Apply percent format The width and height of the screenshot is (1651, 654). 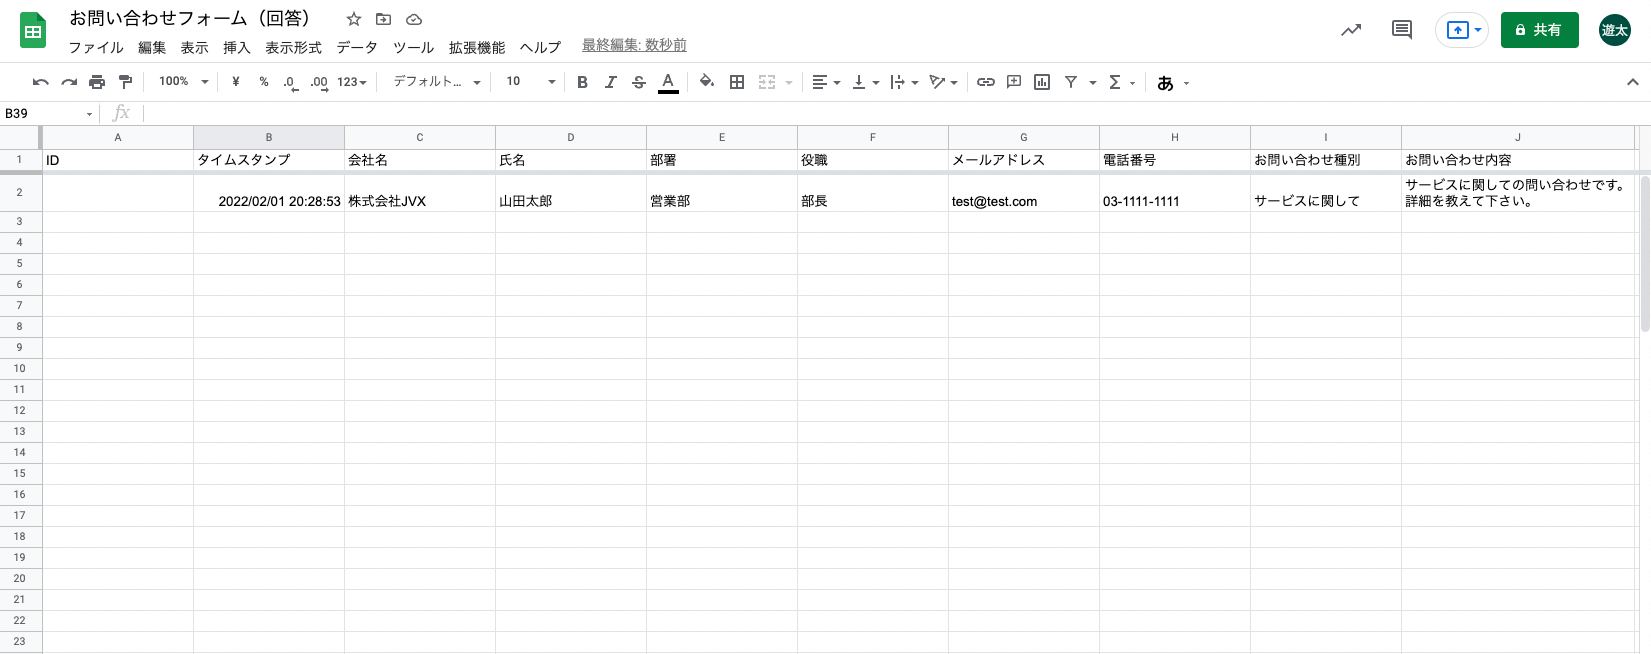coord(264,82)
